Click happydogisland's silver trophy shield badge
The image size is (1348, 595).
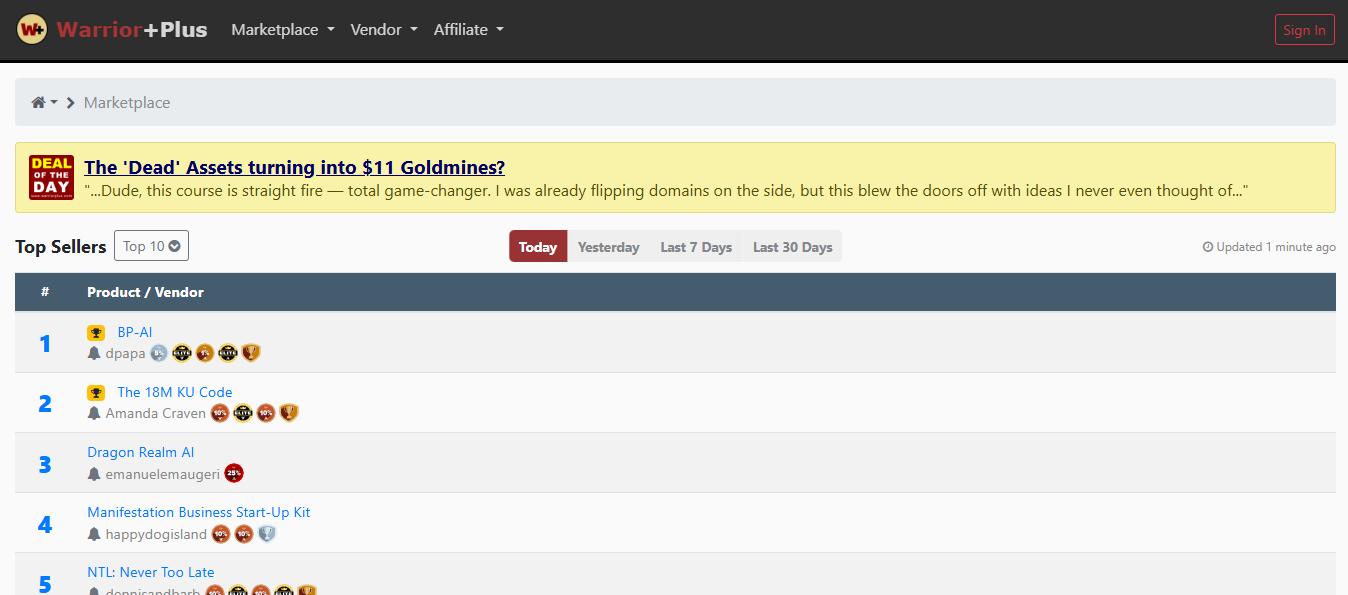coord(267,534)
